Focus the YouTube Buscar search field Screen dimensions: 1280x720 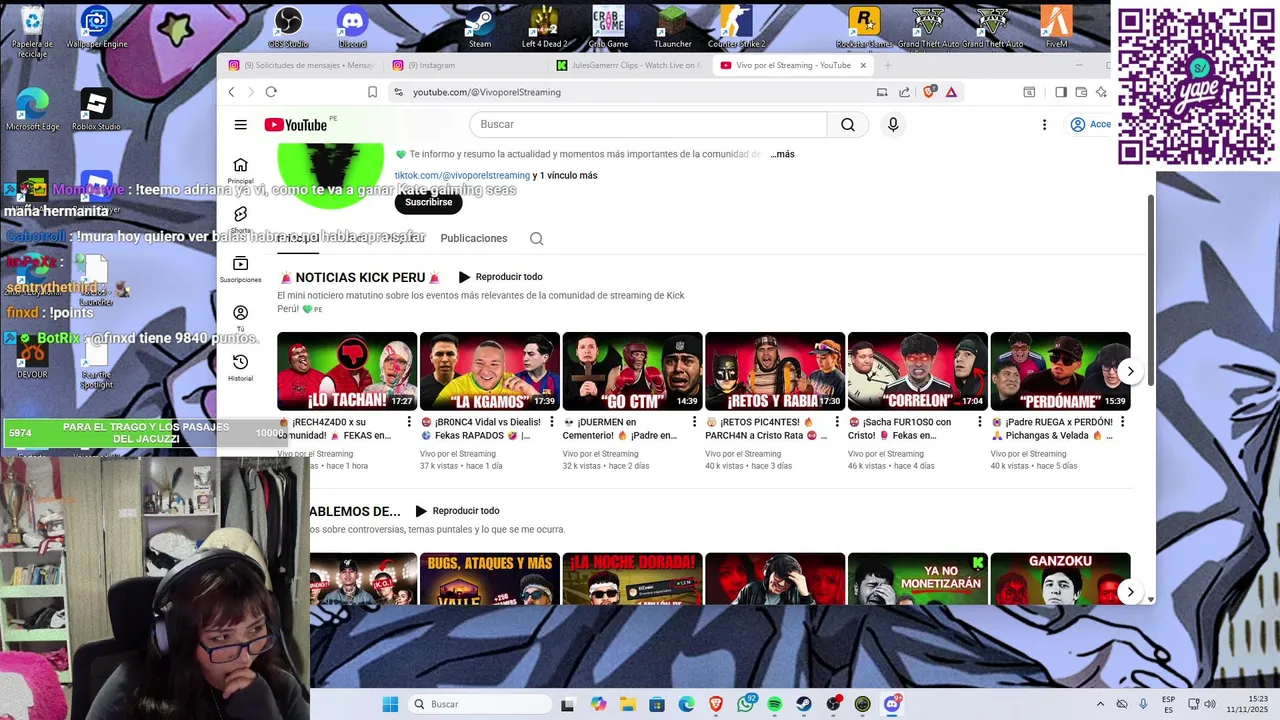point(648,125)
